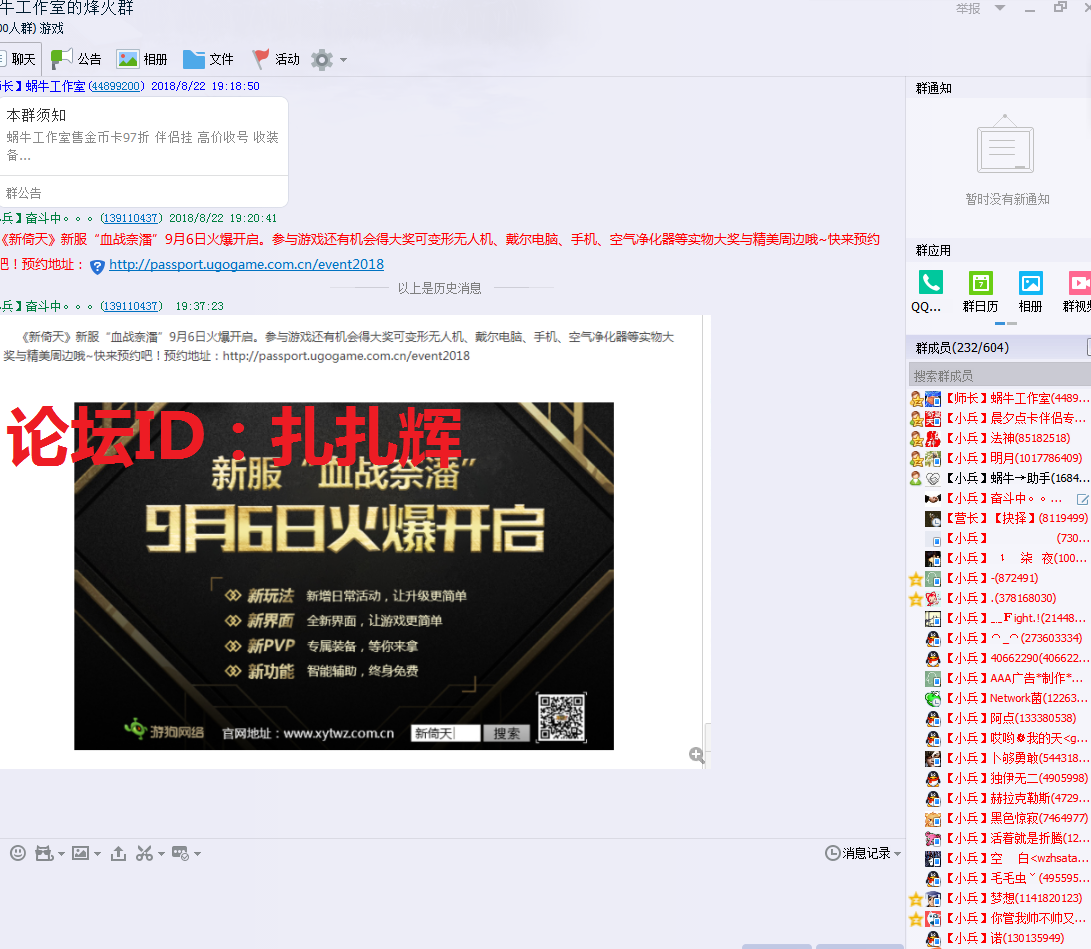Select member 染 夜
Image resolution: width=1091 pixels, height=949 pixels.
[x=999, y=559]
